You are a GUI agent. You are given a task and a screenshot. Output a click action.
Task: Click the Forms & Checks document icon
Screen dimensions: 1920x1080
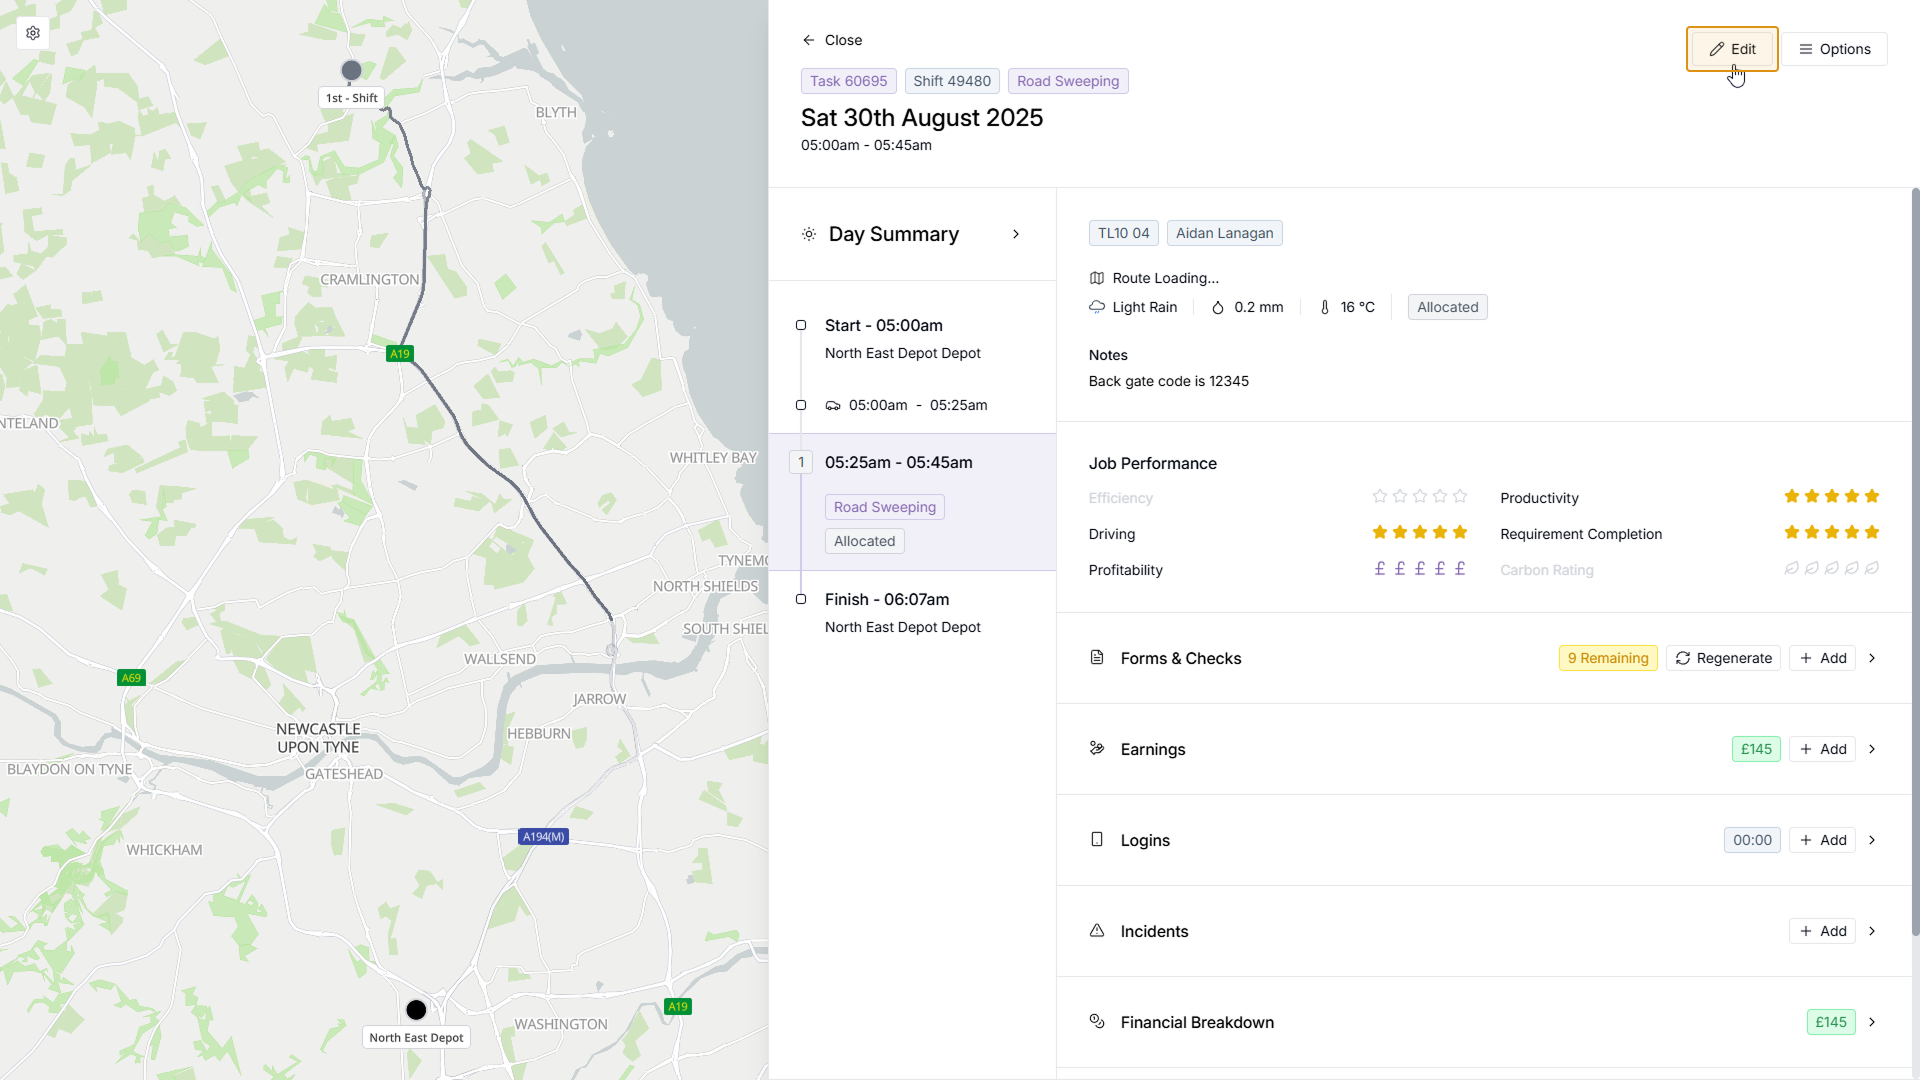(1097, 658)
